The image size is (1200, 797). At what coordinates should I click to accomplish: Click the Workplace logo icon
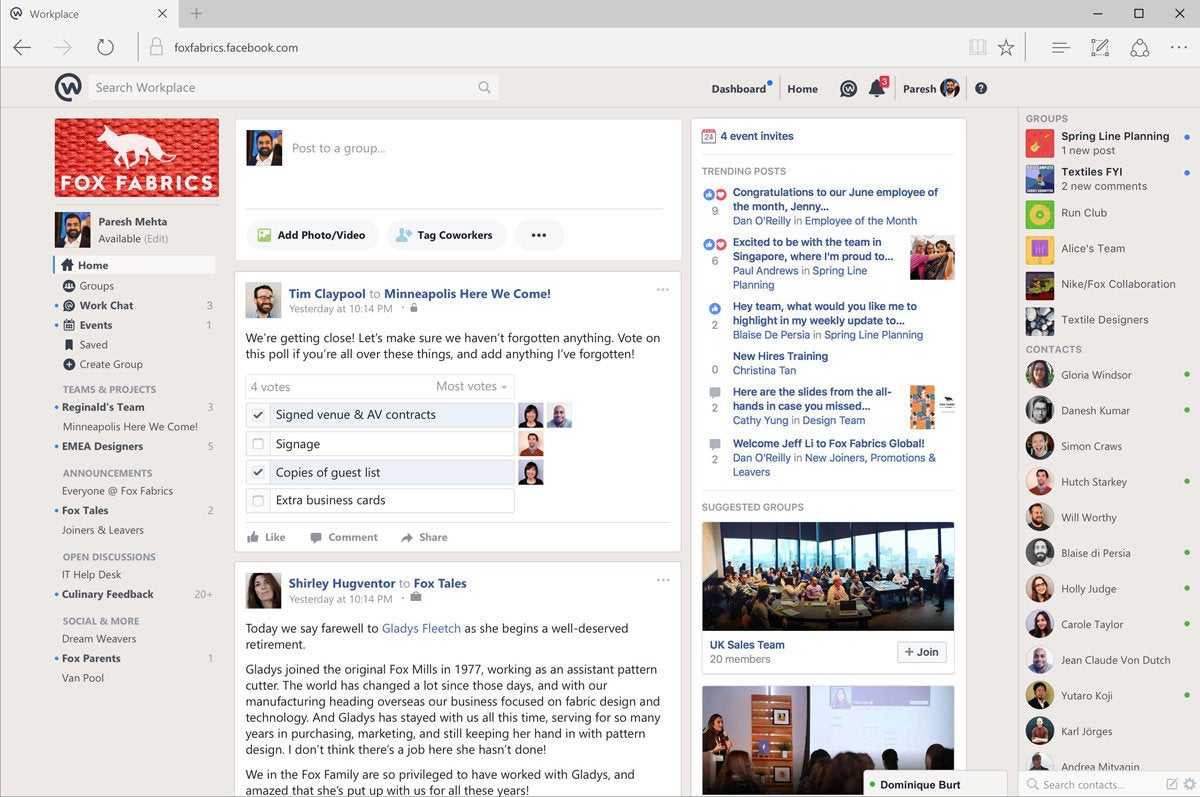point(68,88)
